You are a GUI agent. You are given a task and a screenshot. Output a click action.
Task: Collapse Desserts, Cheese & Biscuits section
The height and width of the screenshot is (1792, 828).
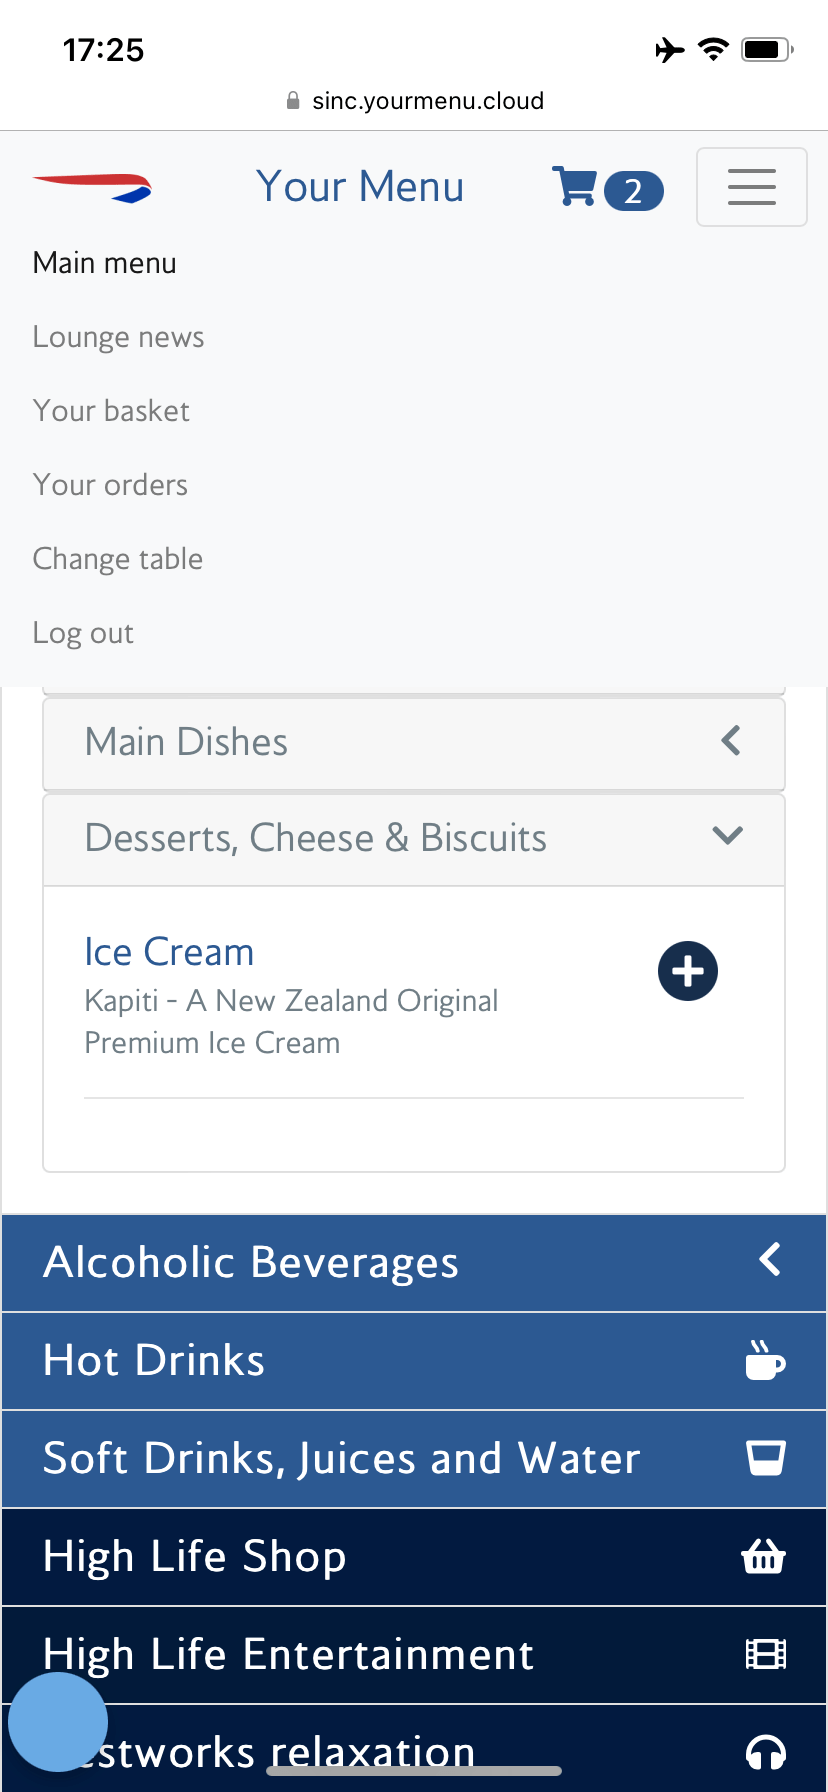pyautogui.click(x=414, y=838)
